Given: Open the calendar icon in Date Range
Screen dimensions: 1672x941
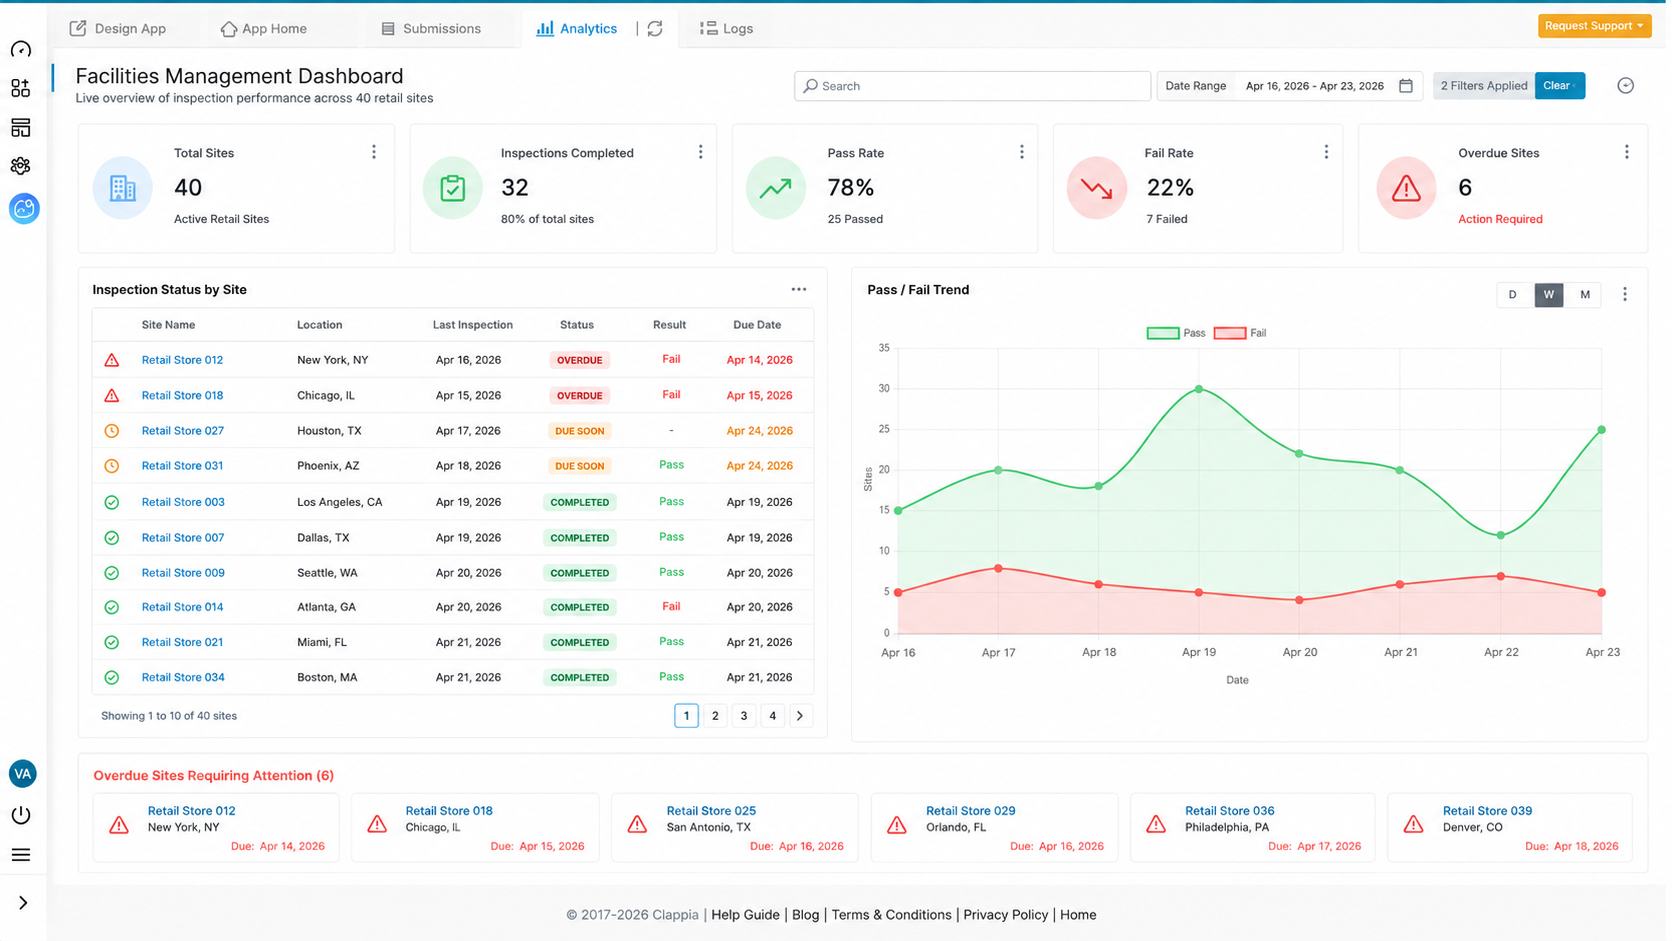Looking at the screenshot, I should coord(1406,86).
